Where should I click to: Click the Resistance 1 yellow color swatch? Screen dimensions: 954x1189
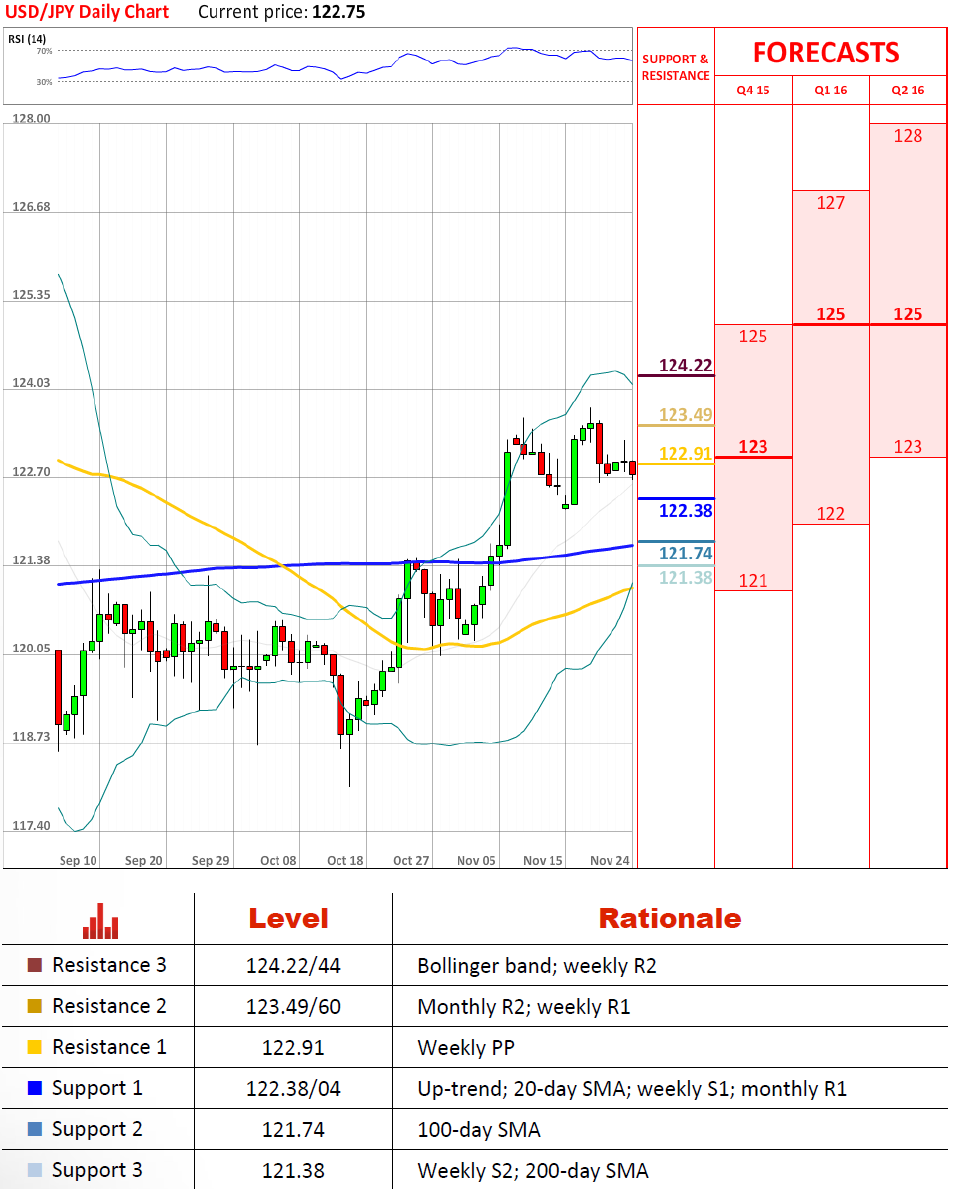pyautogui.click(x=34, y=1047)
